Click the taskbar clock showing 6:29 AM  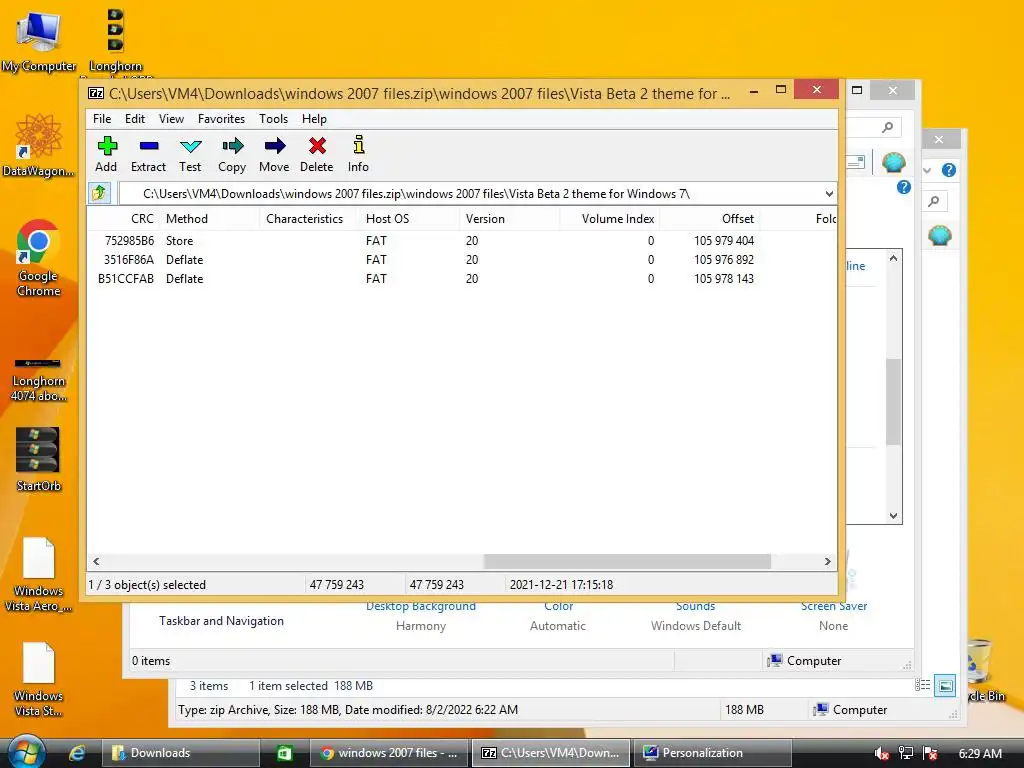980,754
